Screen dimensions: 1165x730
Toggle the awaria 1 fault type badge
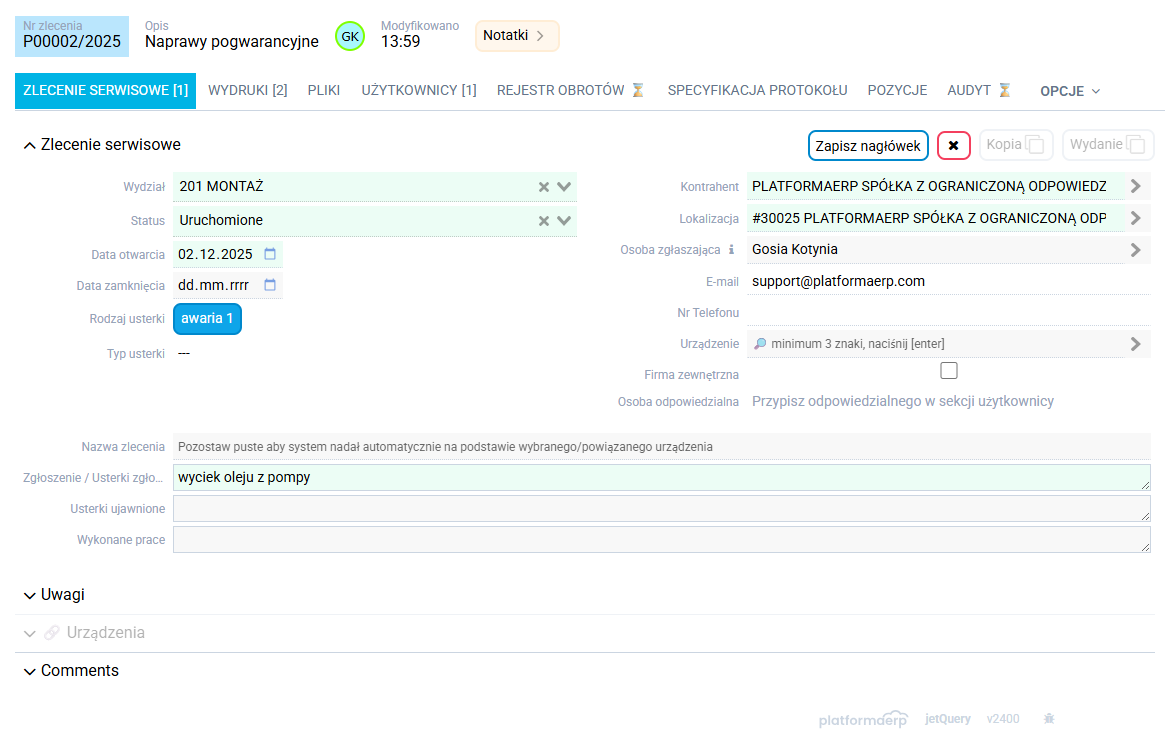(x=207, y=318)
